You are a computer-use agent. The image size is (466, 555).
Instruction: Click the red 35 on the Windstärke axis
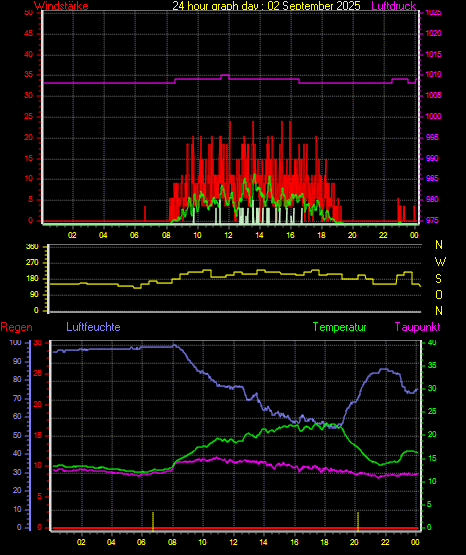click(x=29, y=75)
